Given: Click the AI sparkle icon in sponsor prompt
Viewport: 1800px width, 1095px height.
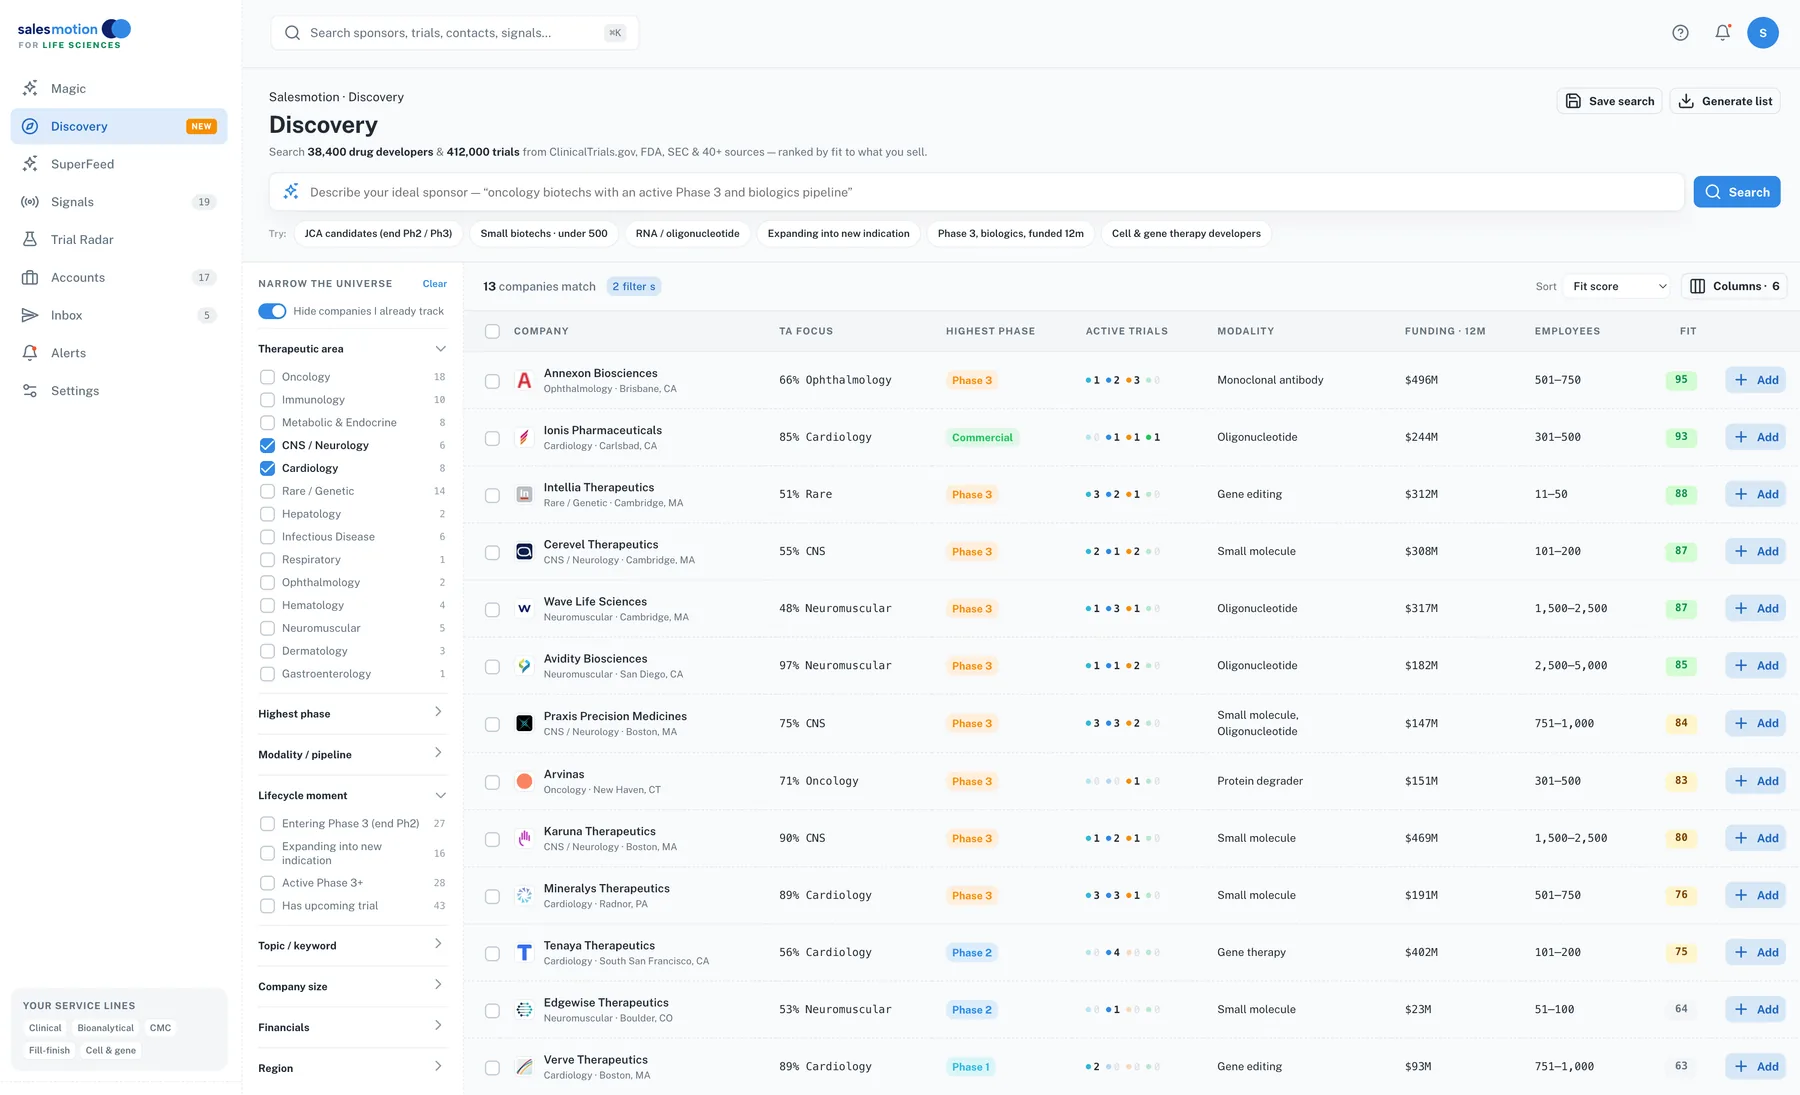Looking at the screenshot, I should click(x=291, y=192).
